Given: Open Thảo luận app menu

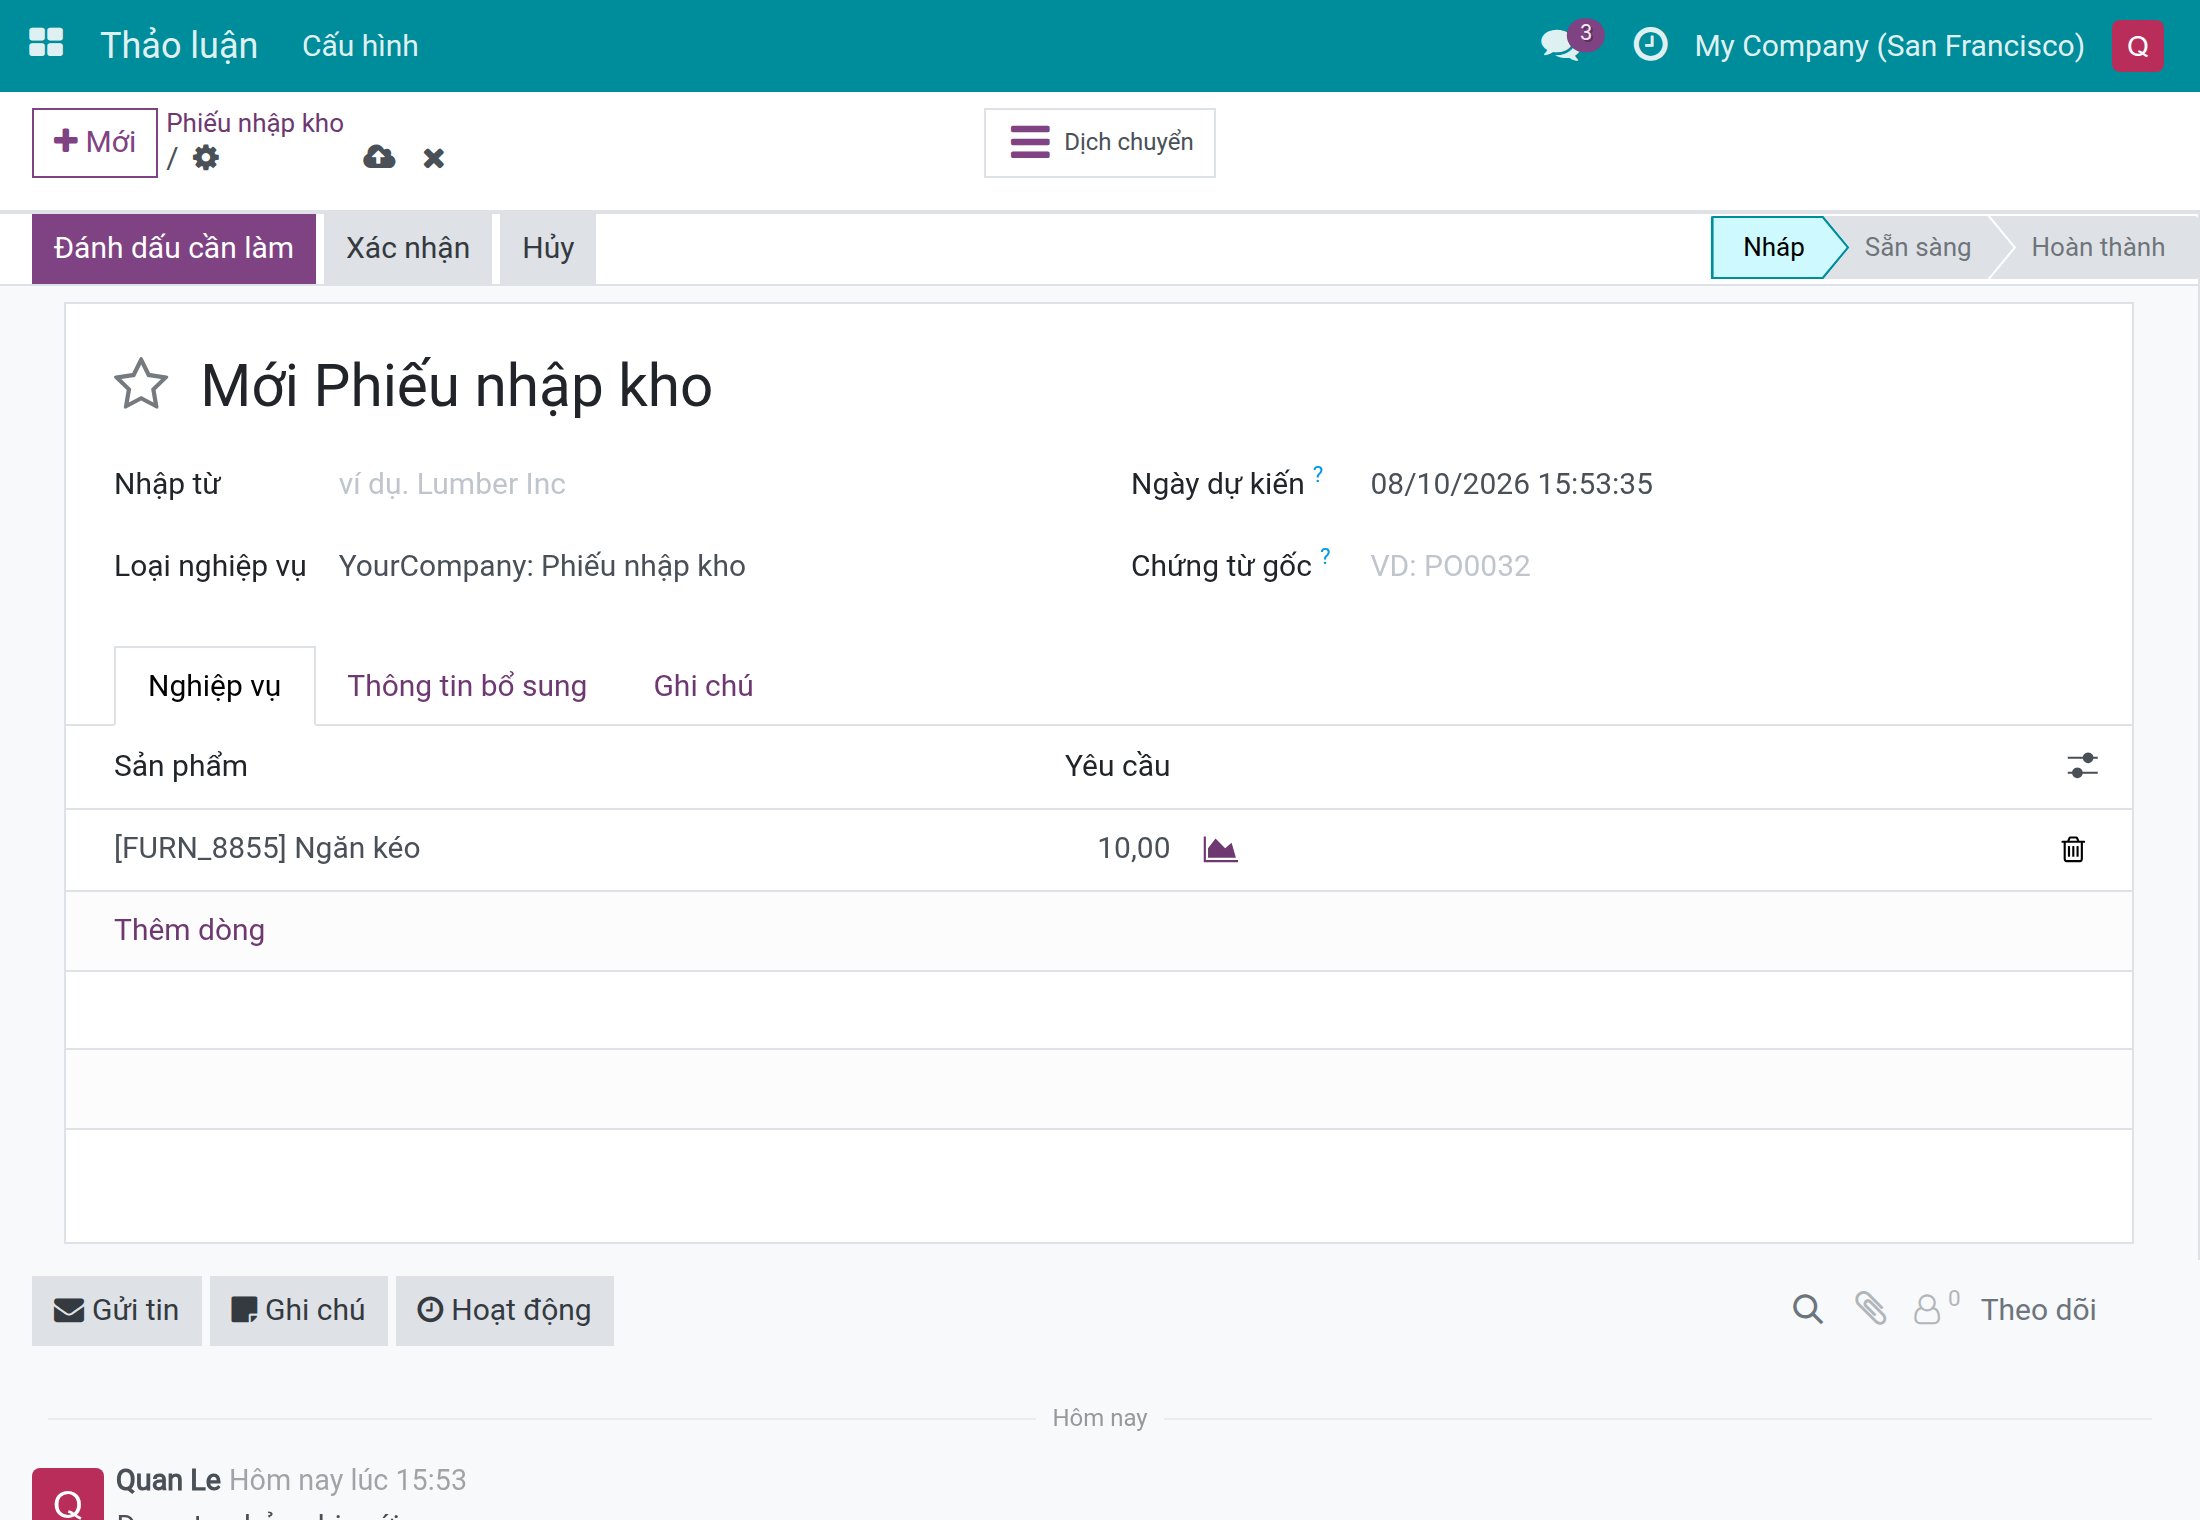Looking at the screenshot, I should click(x=179, y=46).
